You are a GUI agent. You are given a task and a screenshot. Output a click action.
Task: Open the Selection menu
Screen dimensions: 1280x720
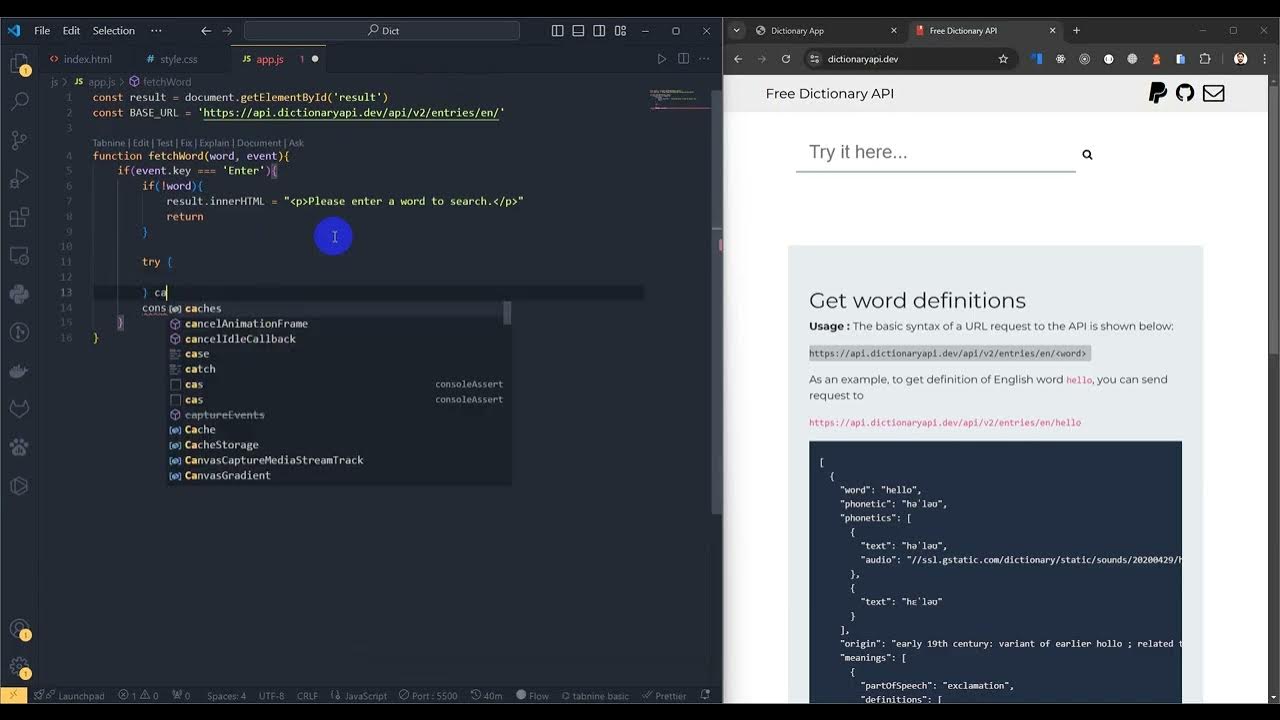tap(114, 31)
